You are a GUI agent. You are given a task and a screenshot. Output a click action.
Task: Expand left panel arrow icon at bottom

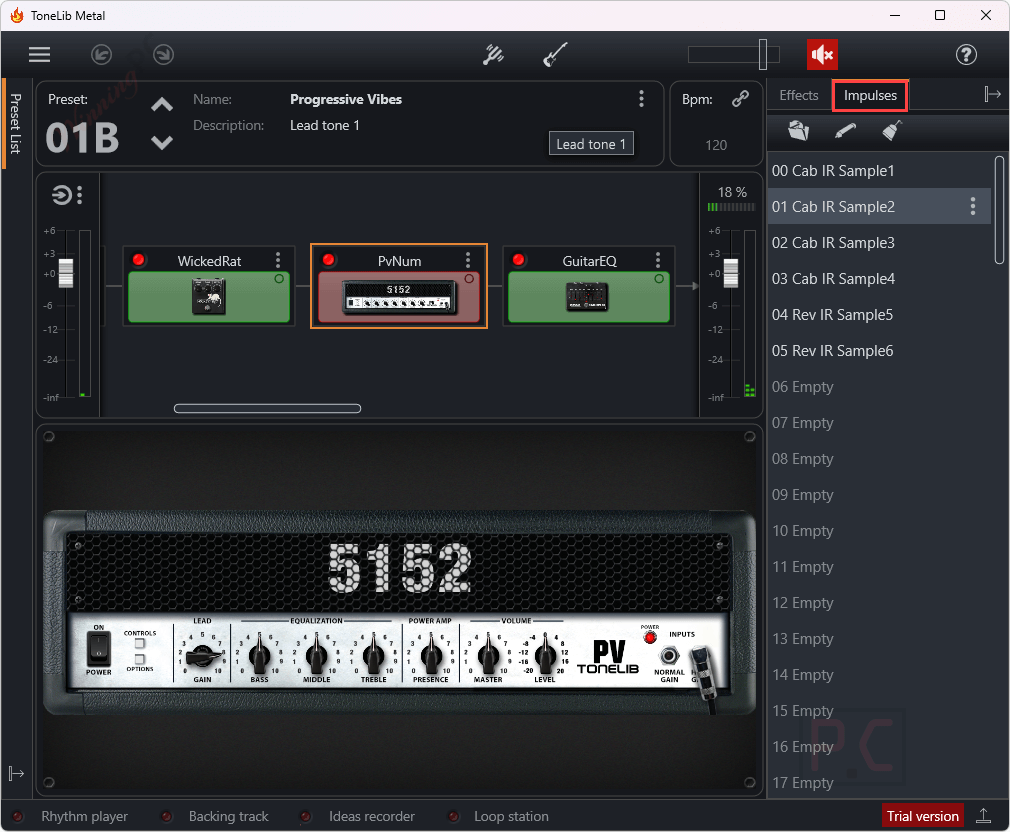tap(16, 773)
